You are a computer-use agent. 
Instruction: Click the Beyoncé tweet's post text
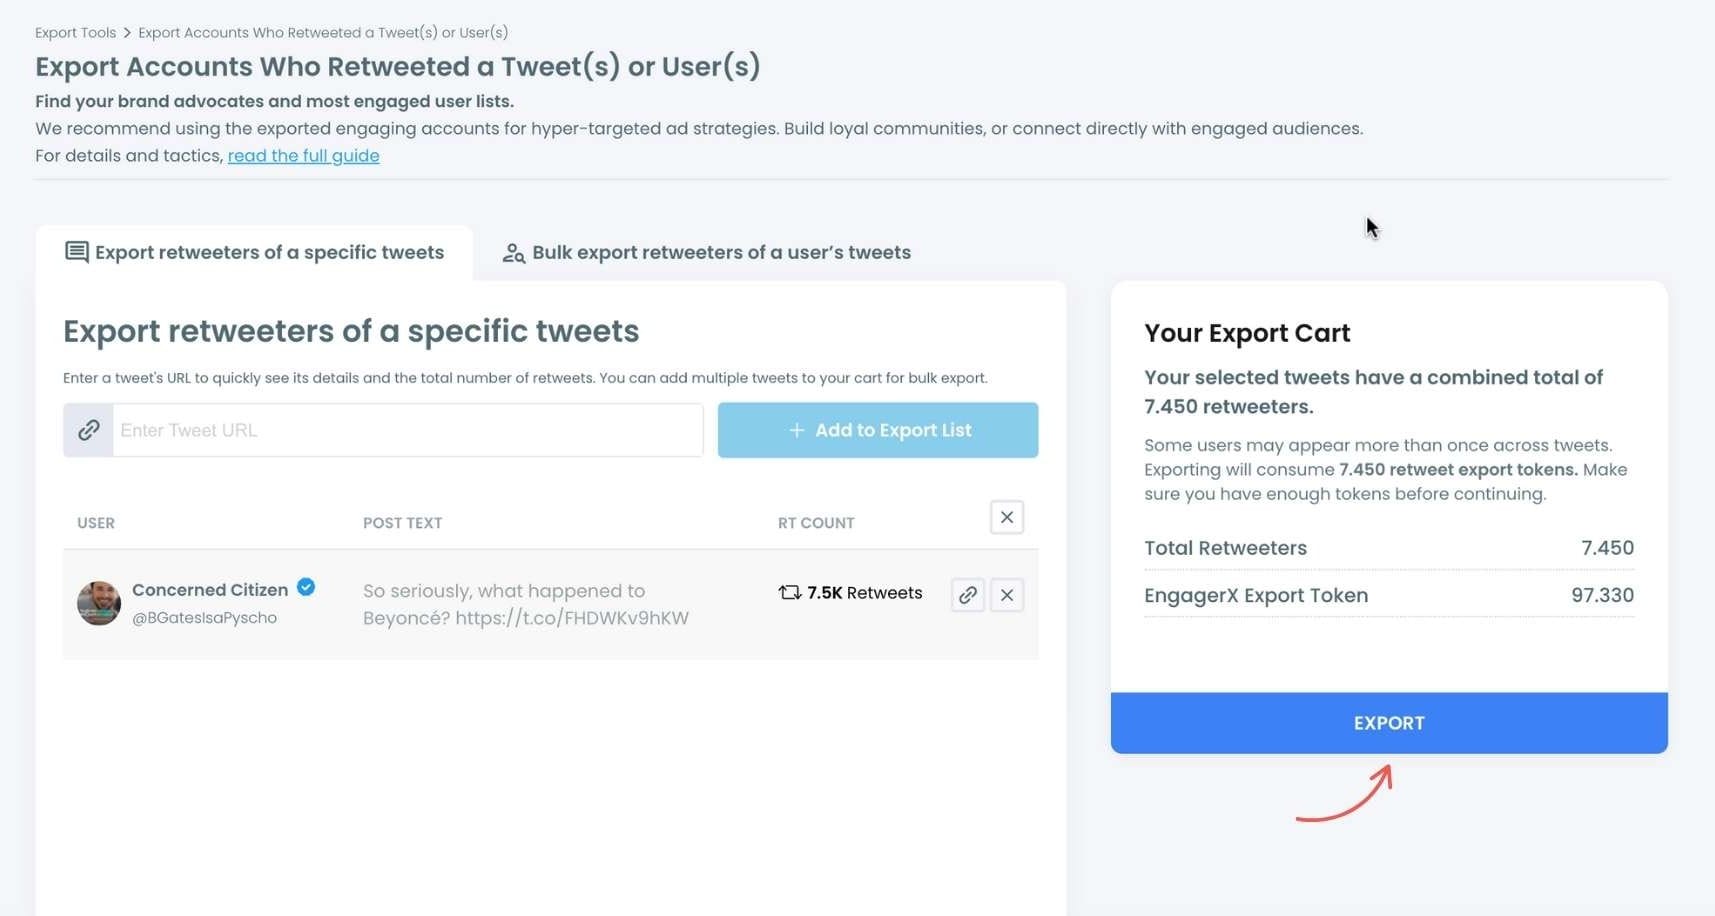pyautogui.click(x=525, y=604)
